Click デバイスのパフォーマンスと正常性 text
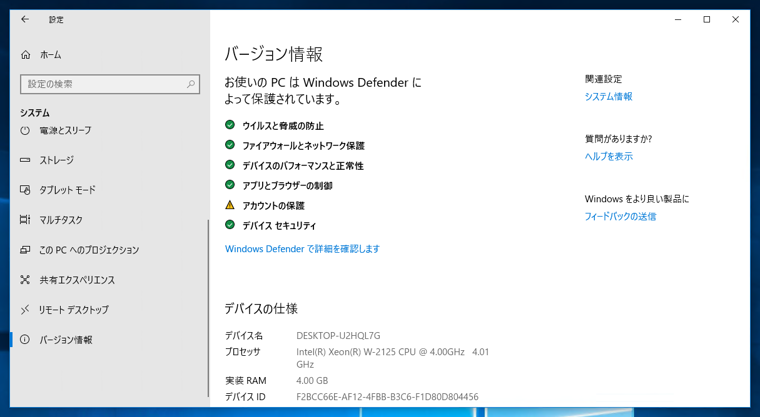760x417 pixels. 303,166
